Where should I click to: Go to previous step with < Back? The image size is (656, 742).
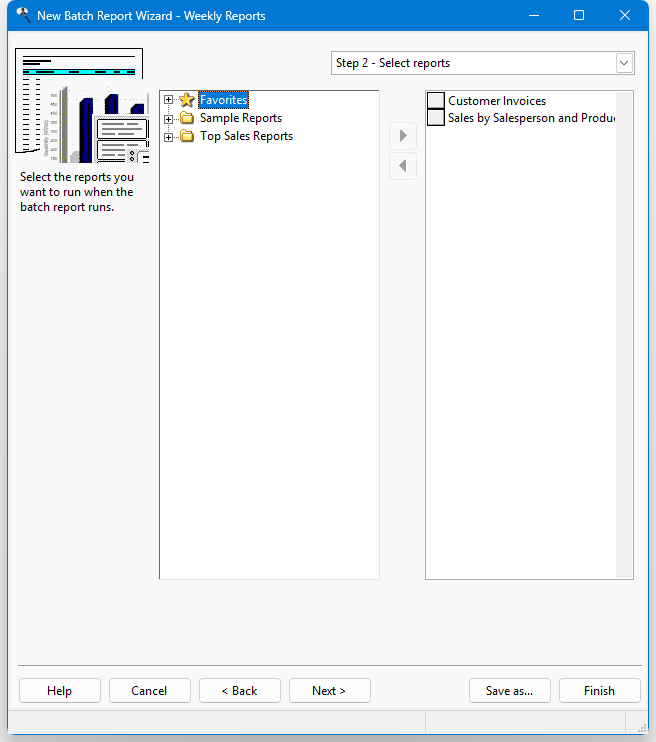click(x=239, y=691)
